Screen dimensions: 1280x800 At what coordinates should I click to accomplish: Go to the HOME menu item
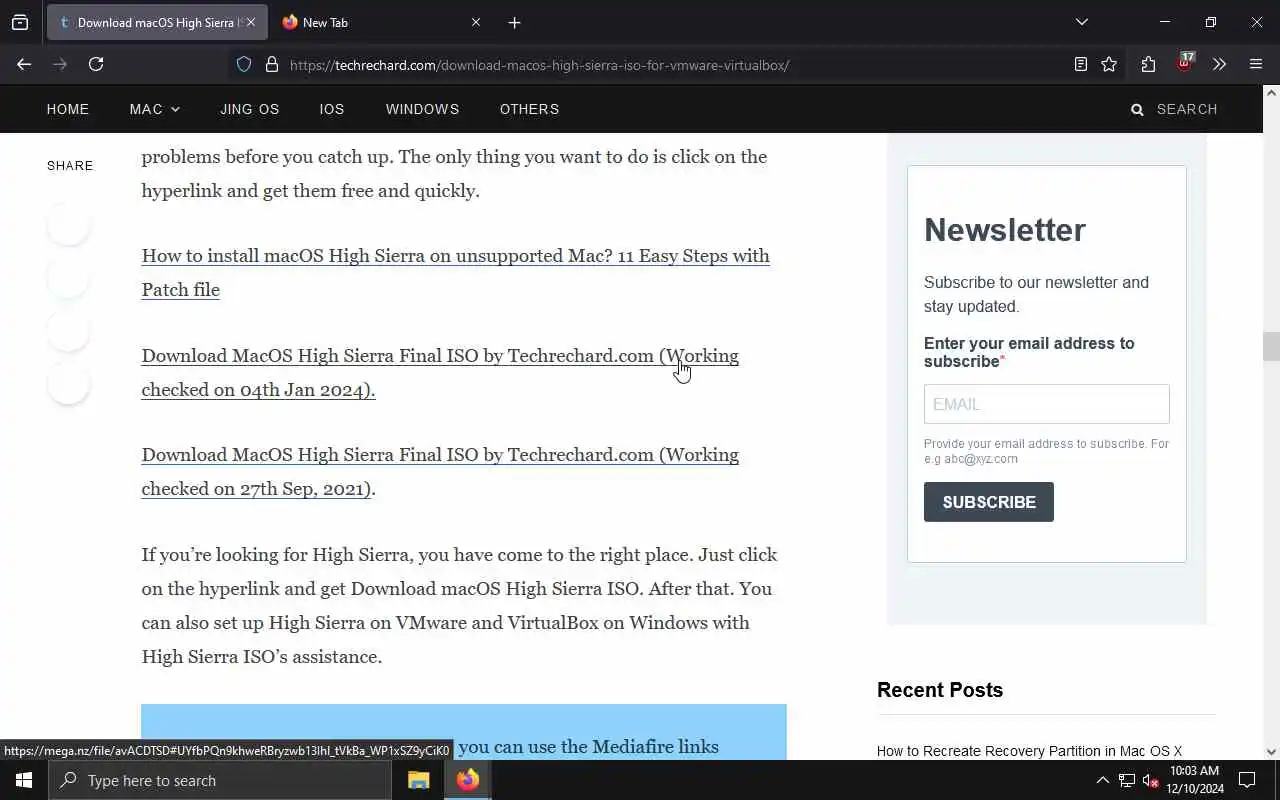coord(68,109)
